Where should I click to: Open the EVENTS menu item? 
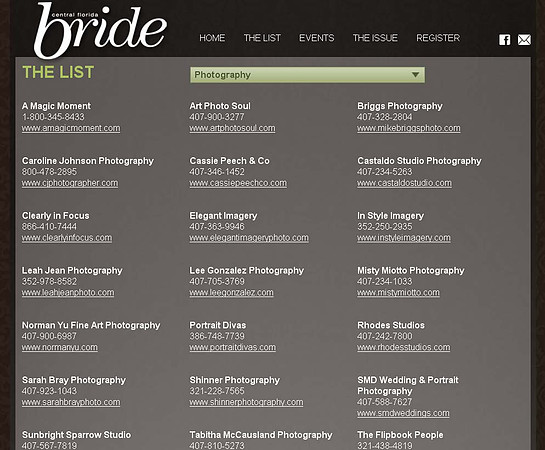pyautogui.click(x=317, y=38)
